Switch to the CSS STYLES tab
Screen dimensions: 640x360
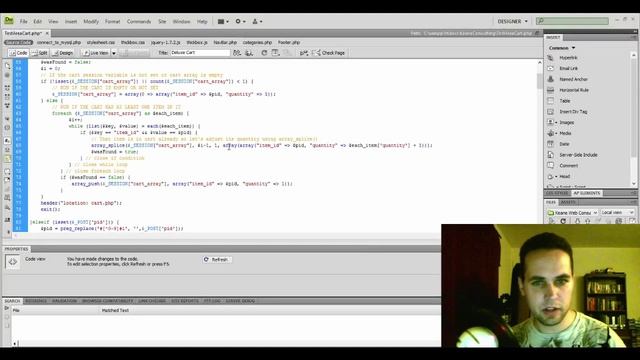tap(557, 193)
